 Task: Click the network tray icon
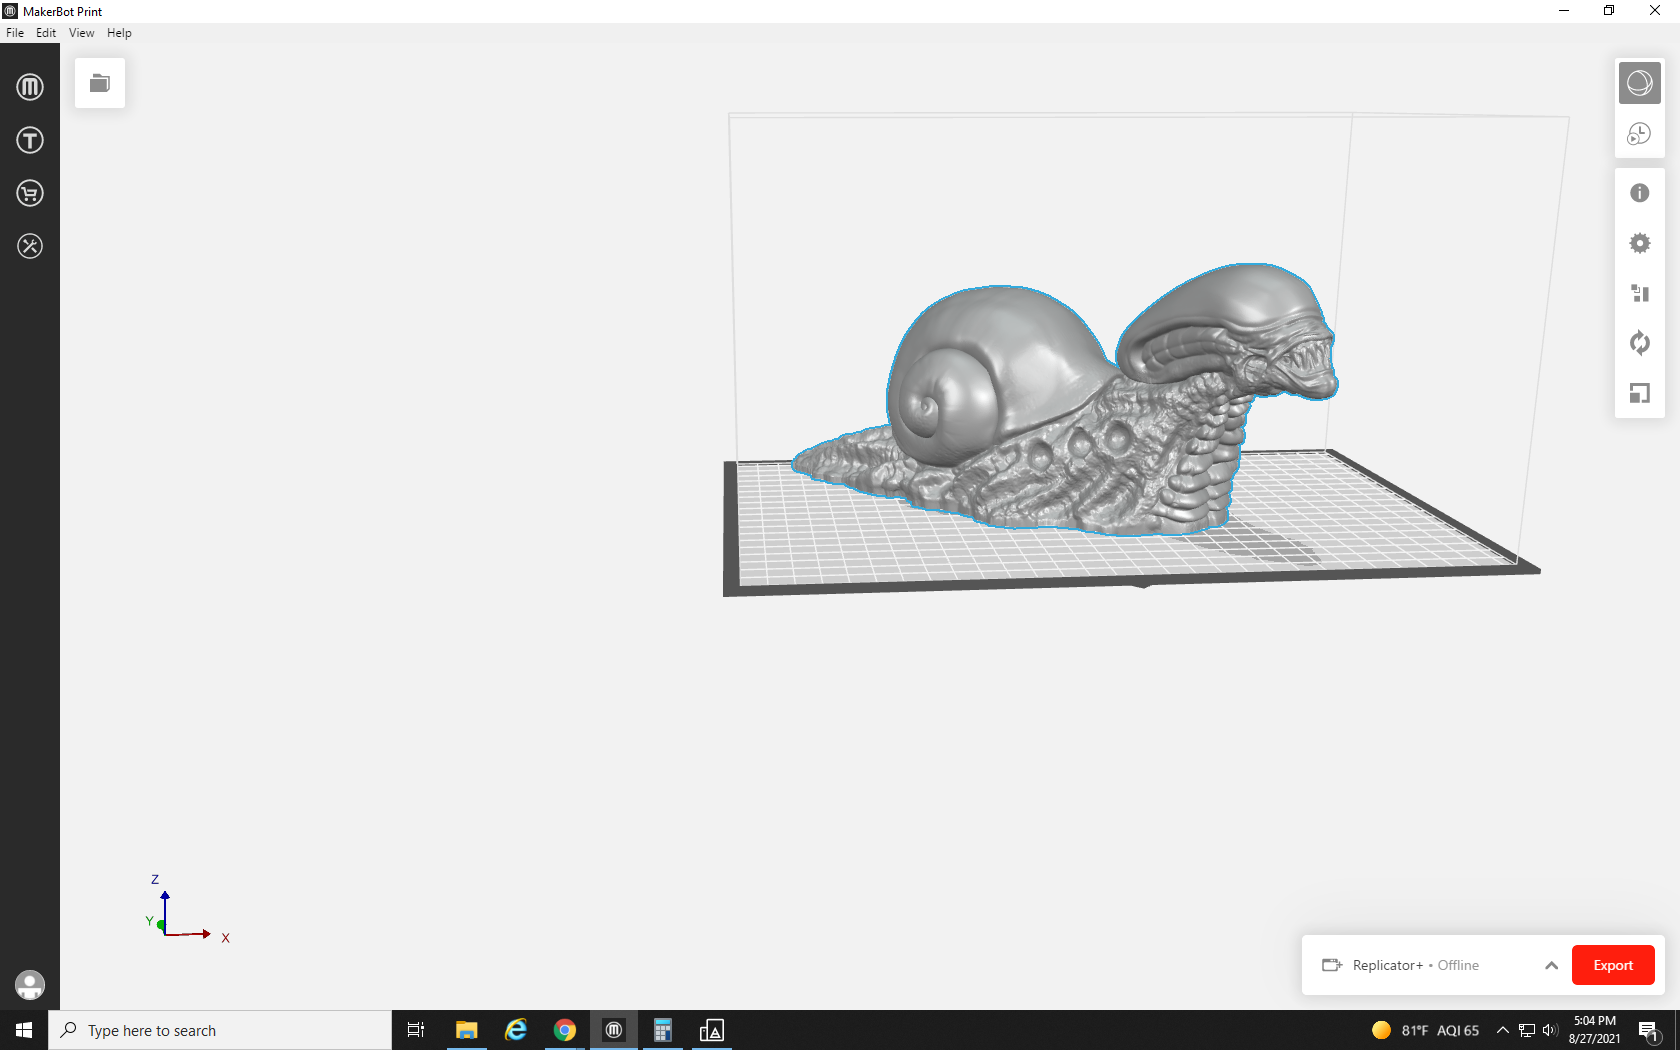tap(1527, 1030)
